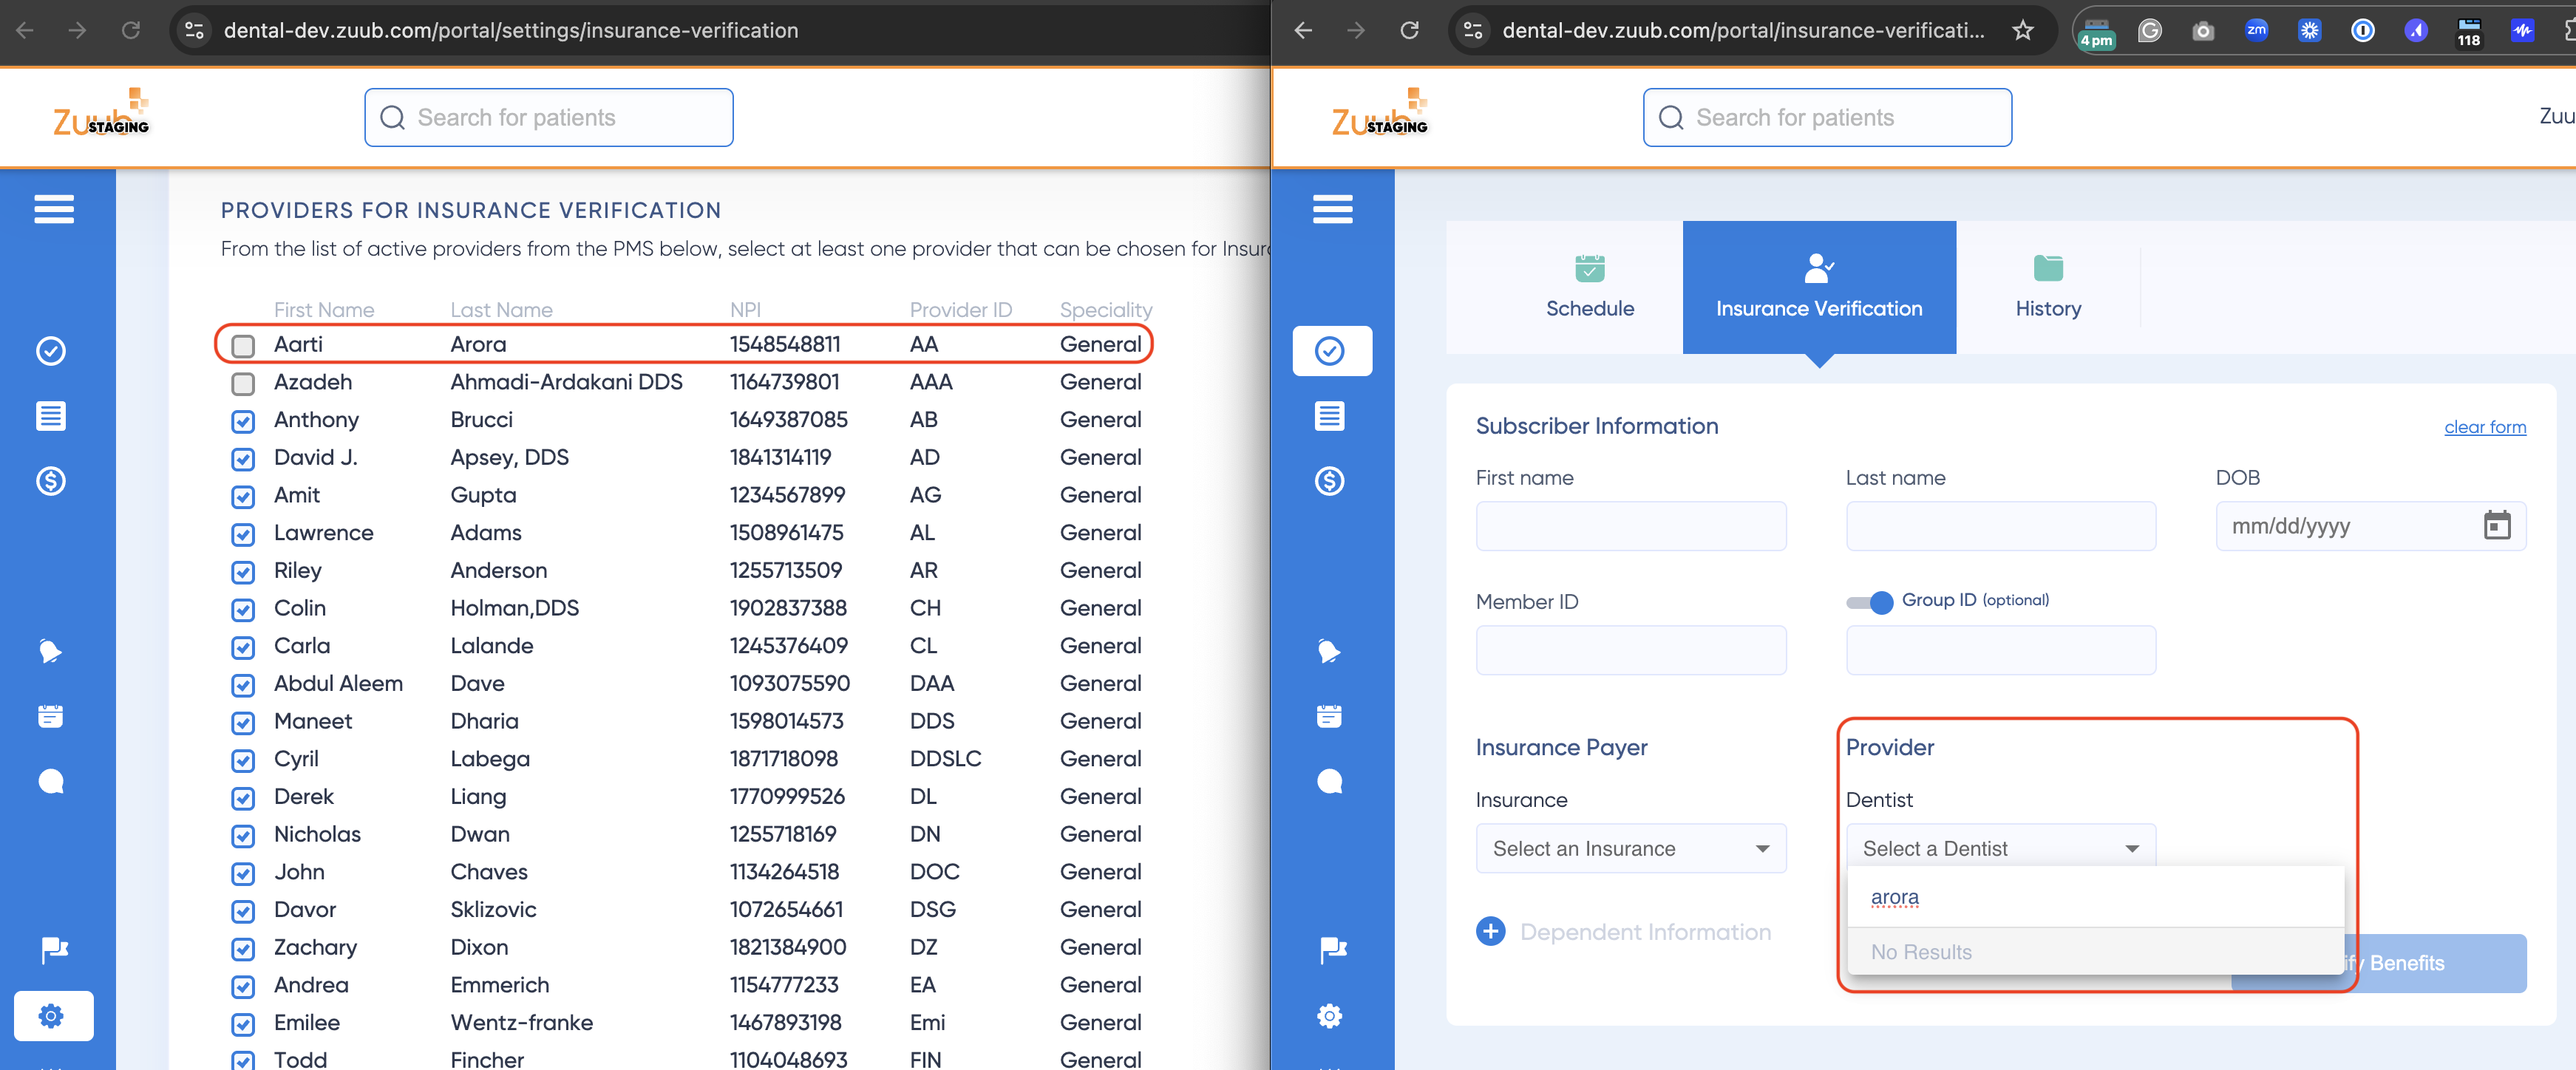Image resolution: width=2576 pixels, height=1070 pixels.
Task: Click dollar sign icon in left sidebar
Action: tap(51, 481)
